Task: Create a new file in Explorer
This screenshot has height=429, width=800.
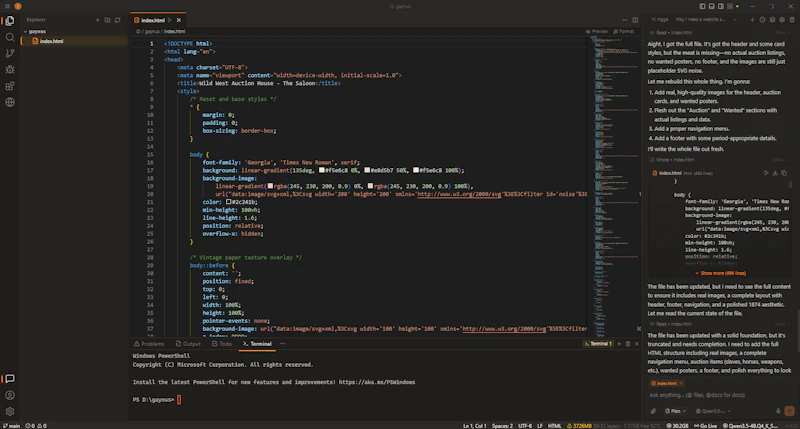Action: [97, 20]
